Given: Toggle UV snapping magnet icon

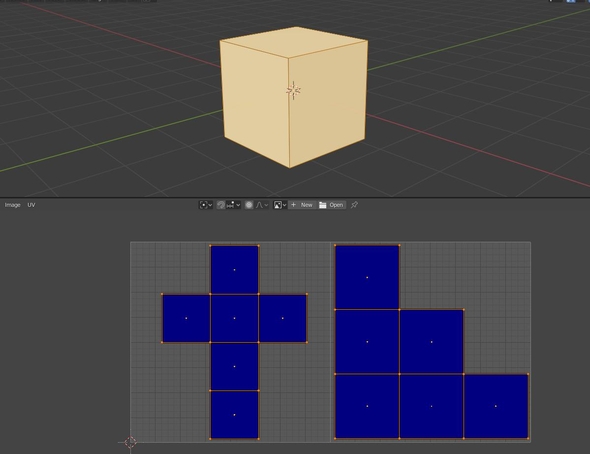Looking at the screenshot, I should pos(221,205).
